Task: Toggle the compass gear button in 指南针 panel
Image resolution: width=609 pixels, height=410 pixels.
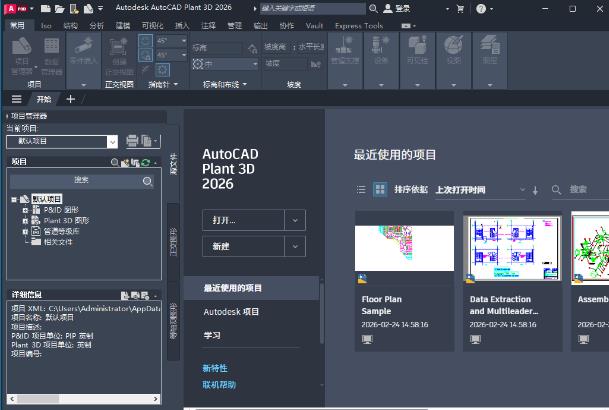Action: (162, 70)
